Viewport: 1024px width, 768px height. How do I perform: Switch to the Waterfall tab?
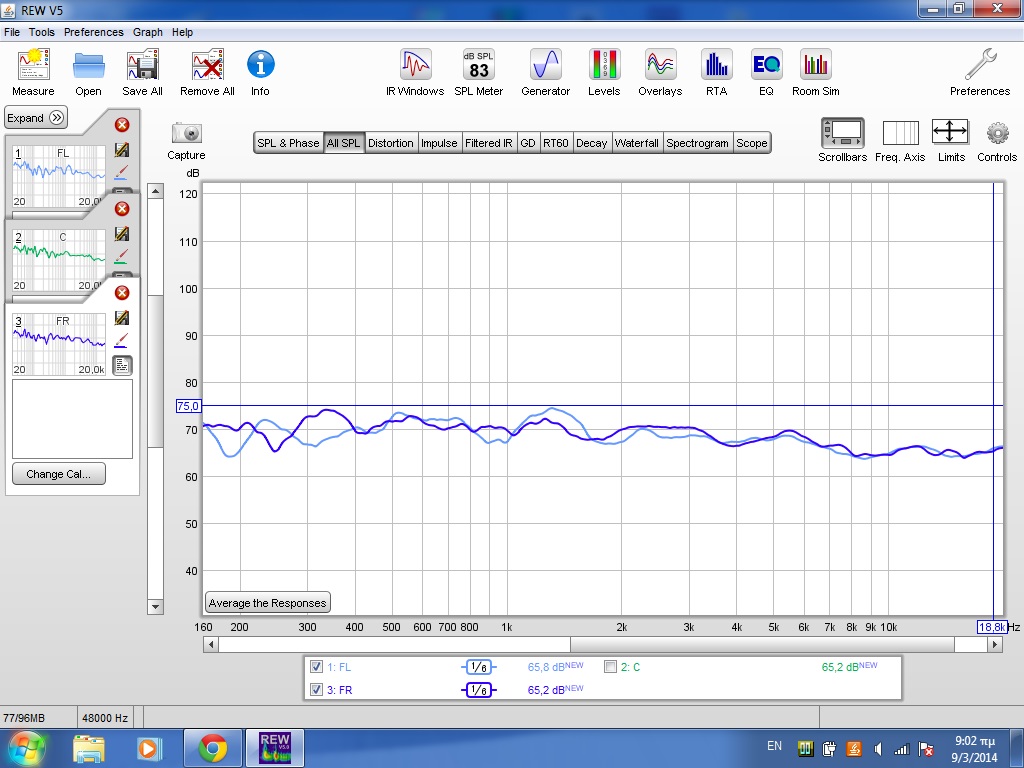[636, 143]
